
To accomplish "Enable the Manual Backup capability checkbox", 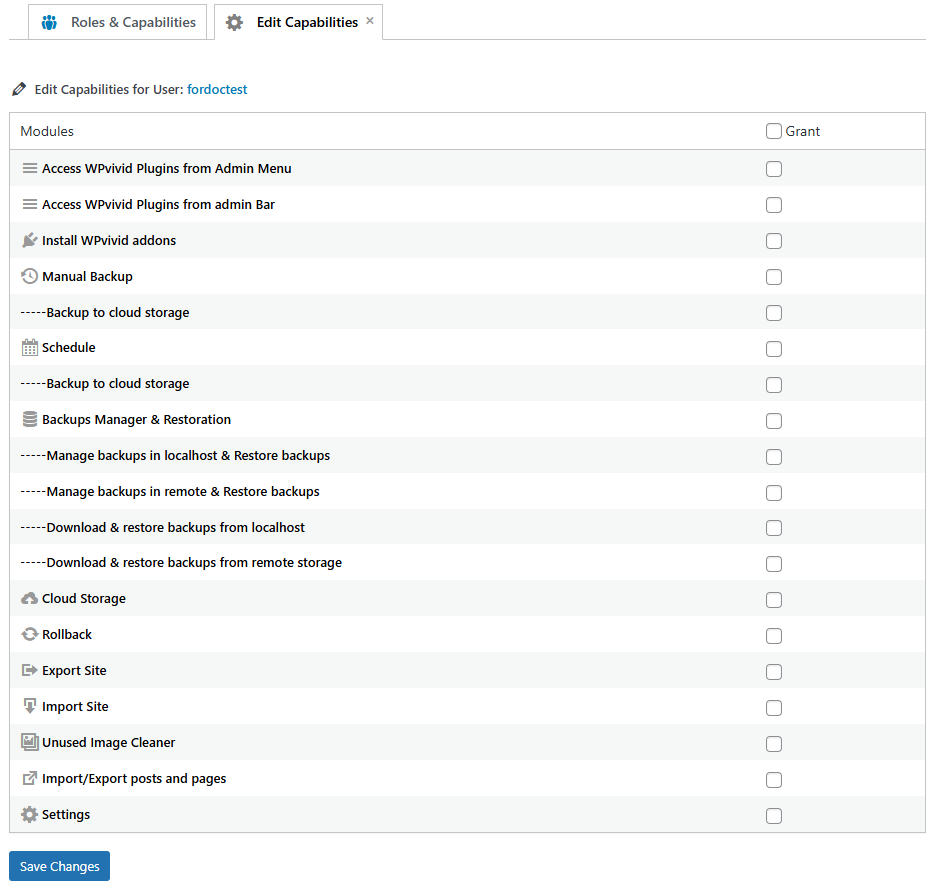I will 773,277.
